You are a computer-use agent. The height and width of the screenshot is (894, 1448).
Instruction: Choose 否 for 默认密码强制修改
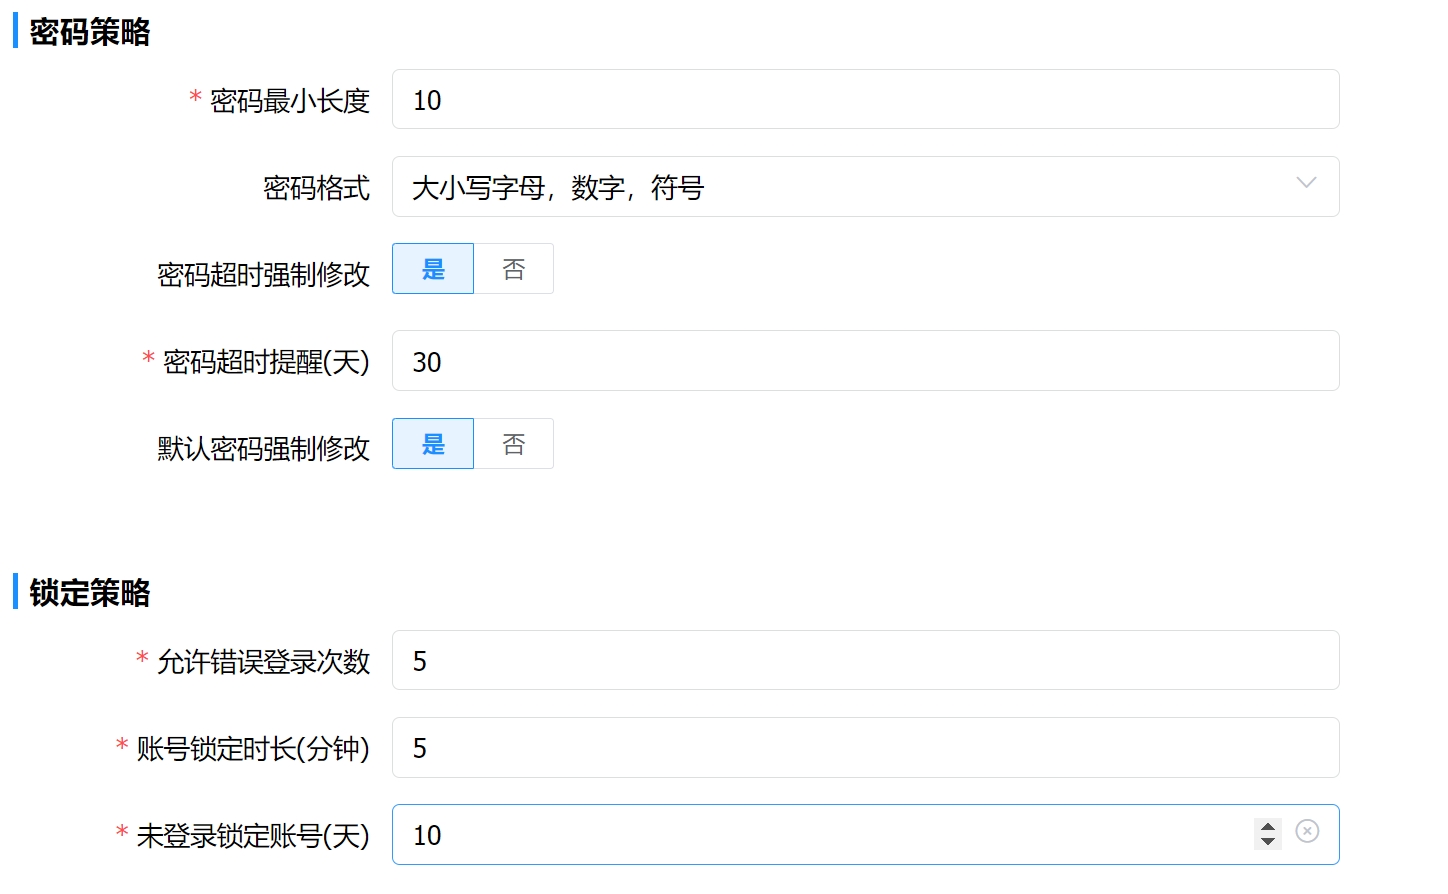tap(513, 444)
